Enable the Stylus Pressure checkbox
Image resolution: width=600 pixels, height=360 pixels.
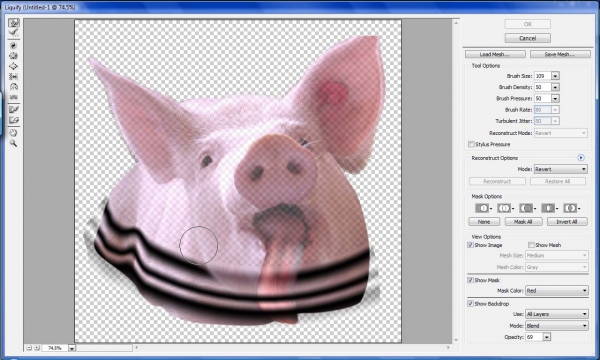click(x=471, y=144)
